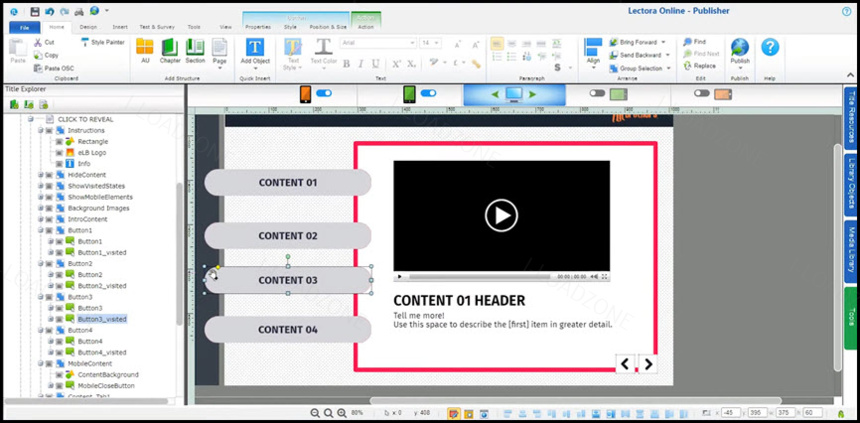Click the Text Color icon
Image resolution: width=860 pixels, height=423 pixels.
coord(324,47)
